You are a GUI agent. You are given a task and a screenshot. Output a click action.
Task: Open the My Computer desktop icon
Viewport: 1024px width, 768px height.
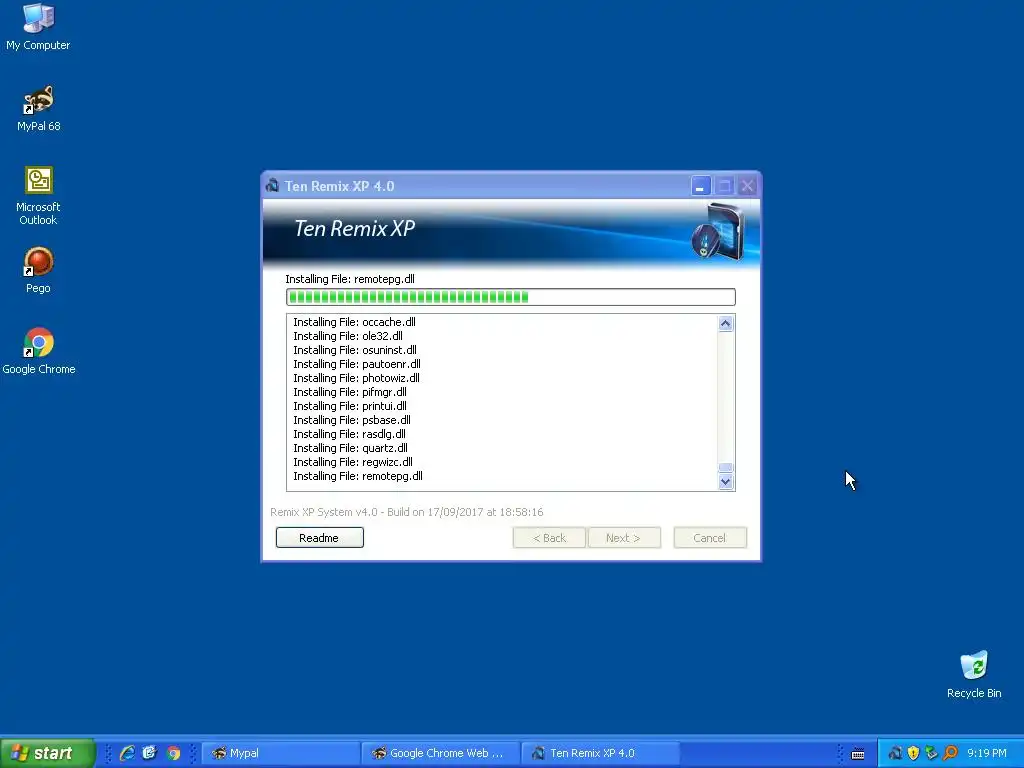(x=38, y=26)
